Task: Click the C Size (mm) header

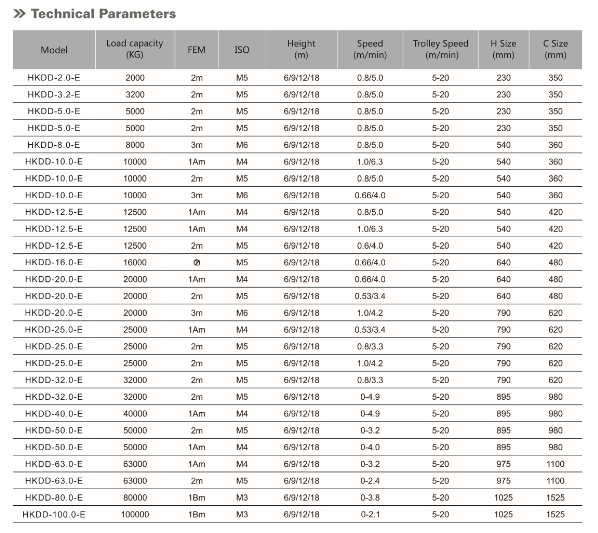Action: coord(555,49)
